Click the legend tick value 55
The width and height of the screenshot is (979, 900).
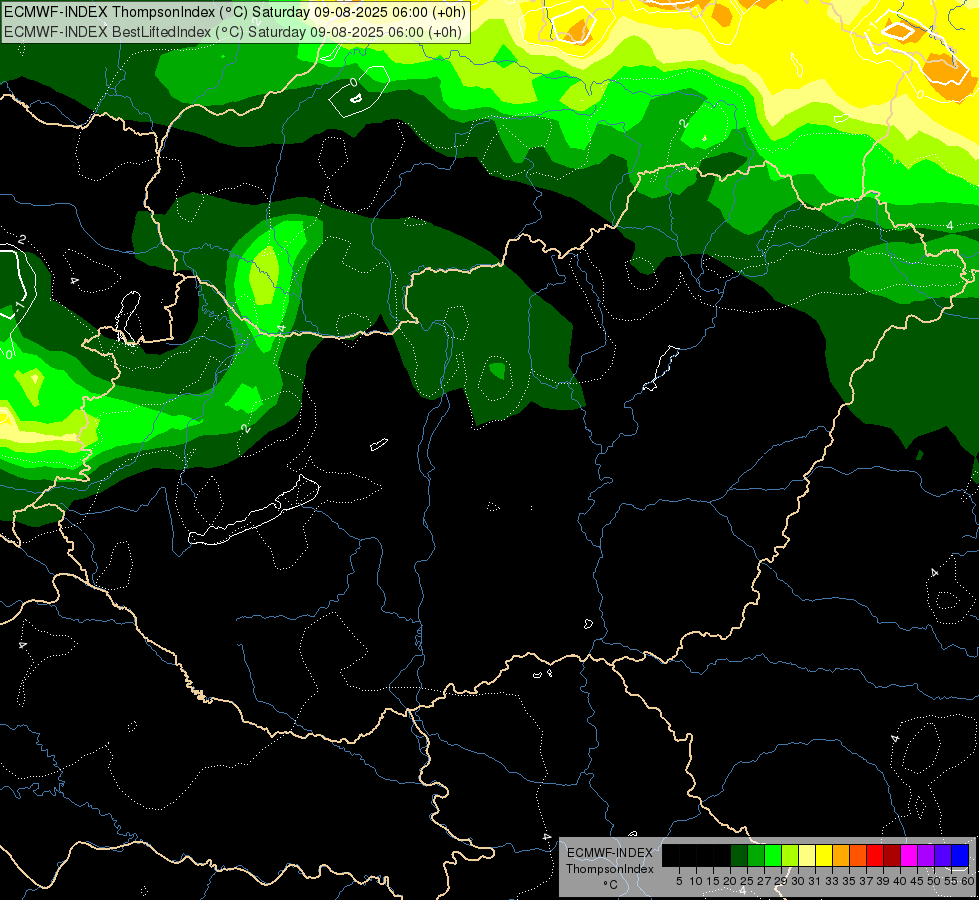click(x=952, y=881)
